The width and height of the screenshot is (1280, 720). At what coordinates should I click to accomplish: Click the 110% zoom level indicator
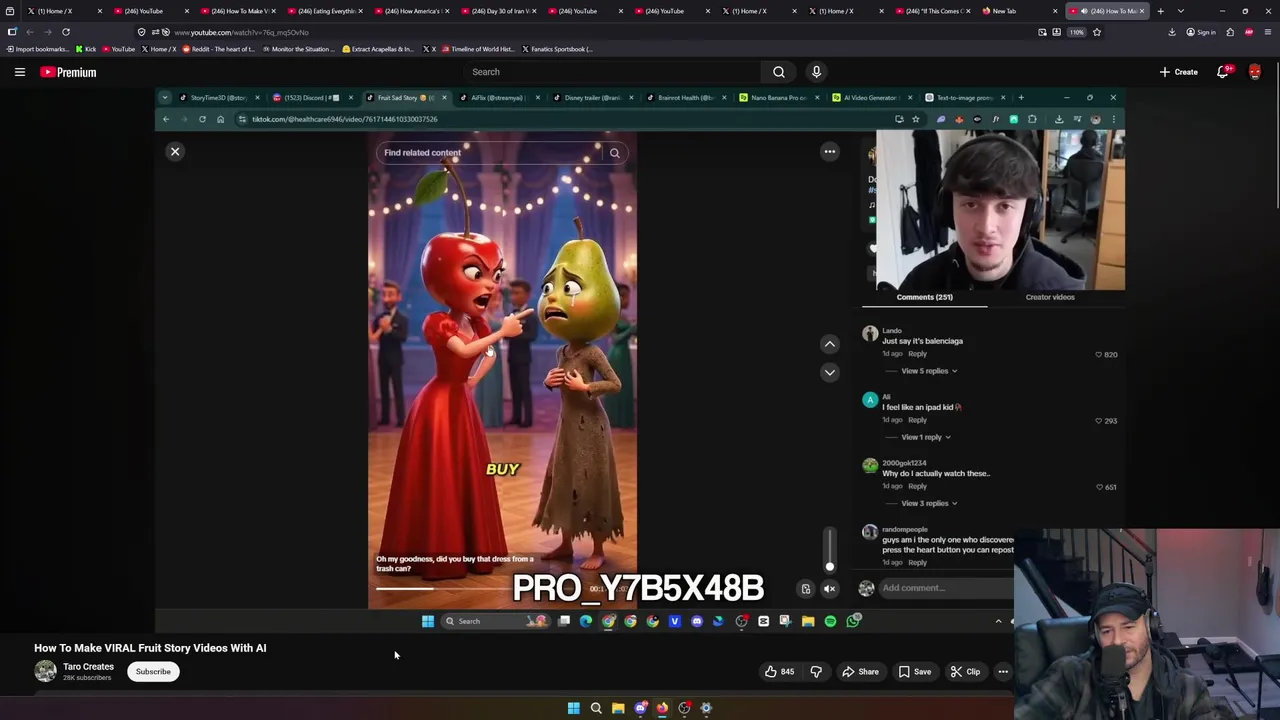coord(1076,32)
